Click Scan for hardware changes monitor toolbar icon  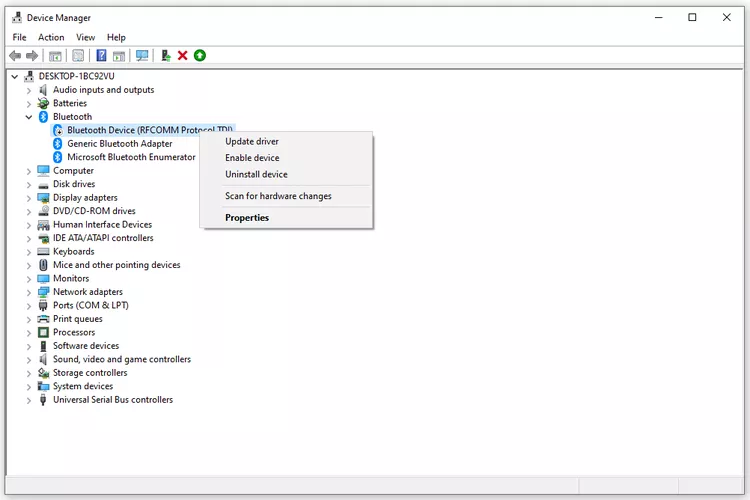(x=142, y=56)
